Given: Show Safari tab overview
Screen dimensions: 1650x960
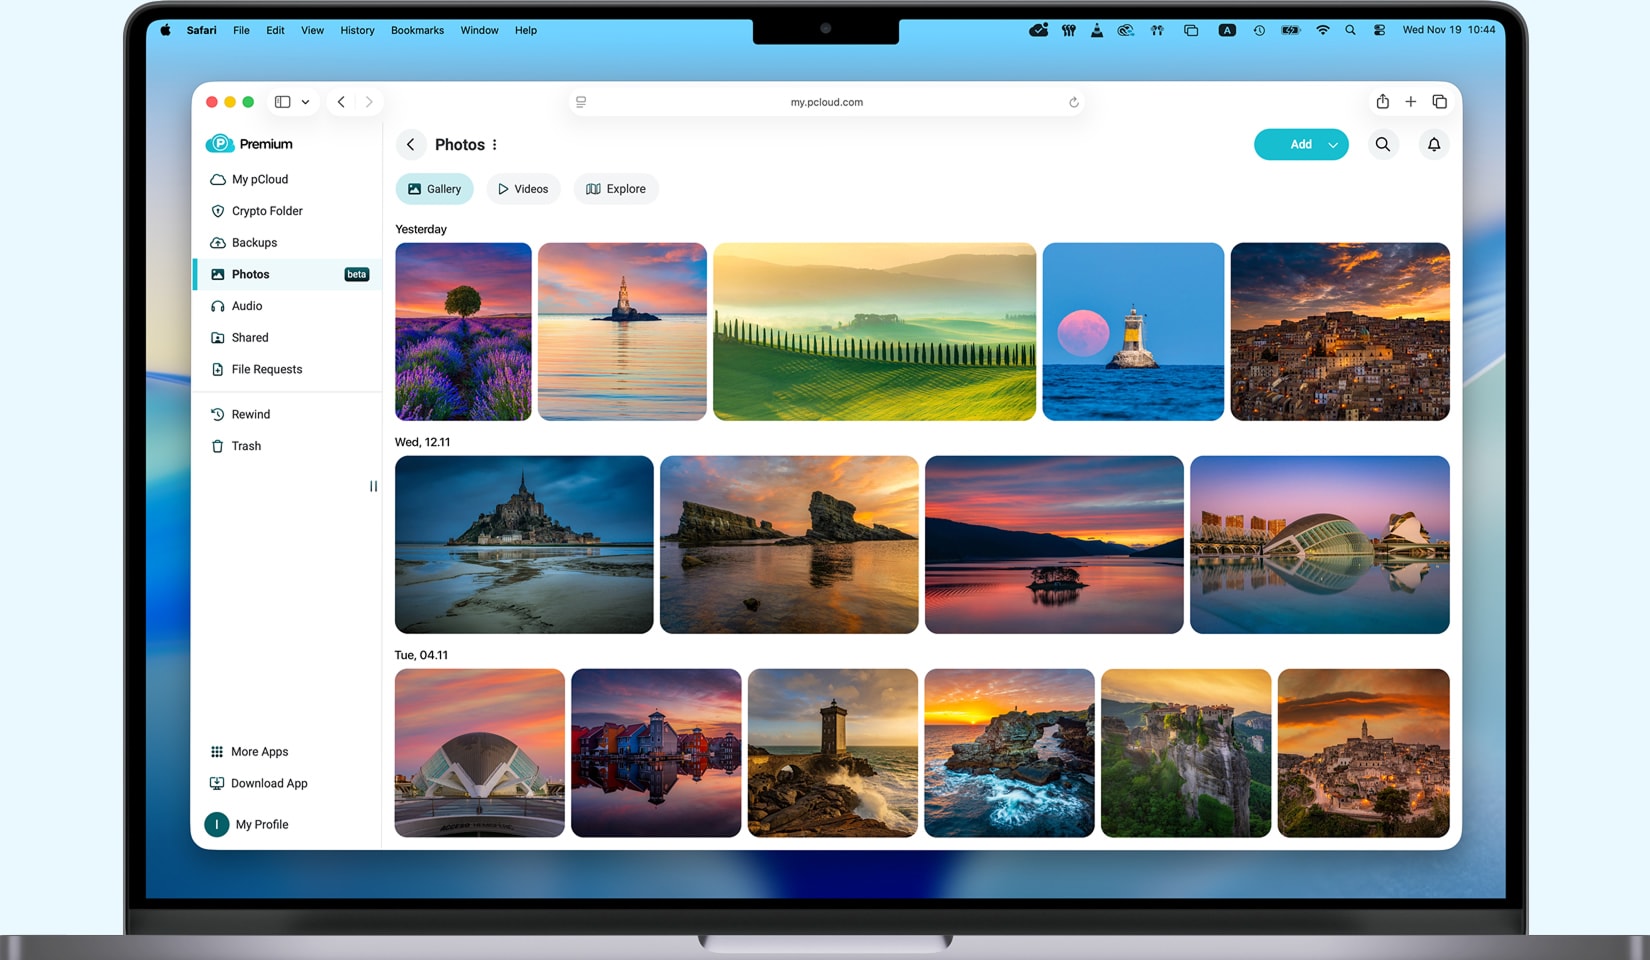Looking at the screenshot, I should tap(1439, 102).
